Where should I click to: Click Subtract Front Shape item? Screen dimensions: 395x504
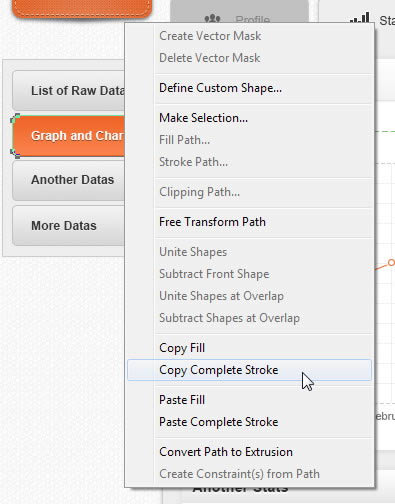249,274
